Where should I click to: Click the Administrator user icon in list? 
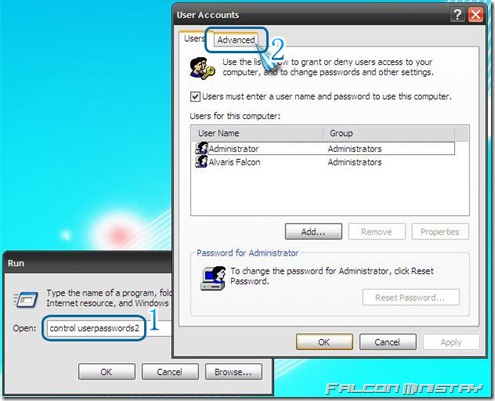(201, 148)
